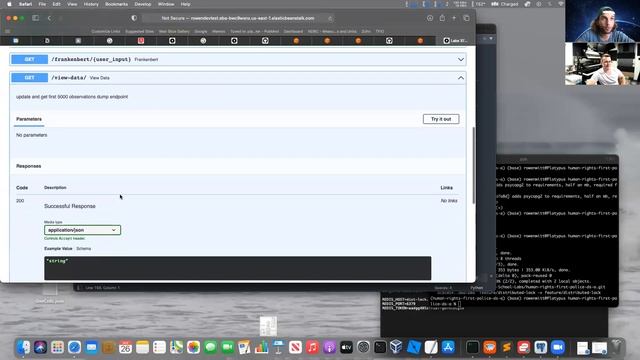Open Finder from the Dock
This screenshot has height=360, width=640.
pos(24,347)
